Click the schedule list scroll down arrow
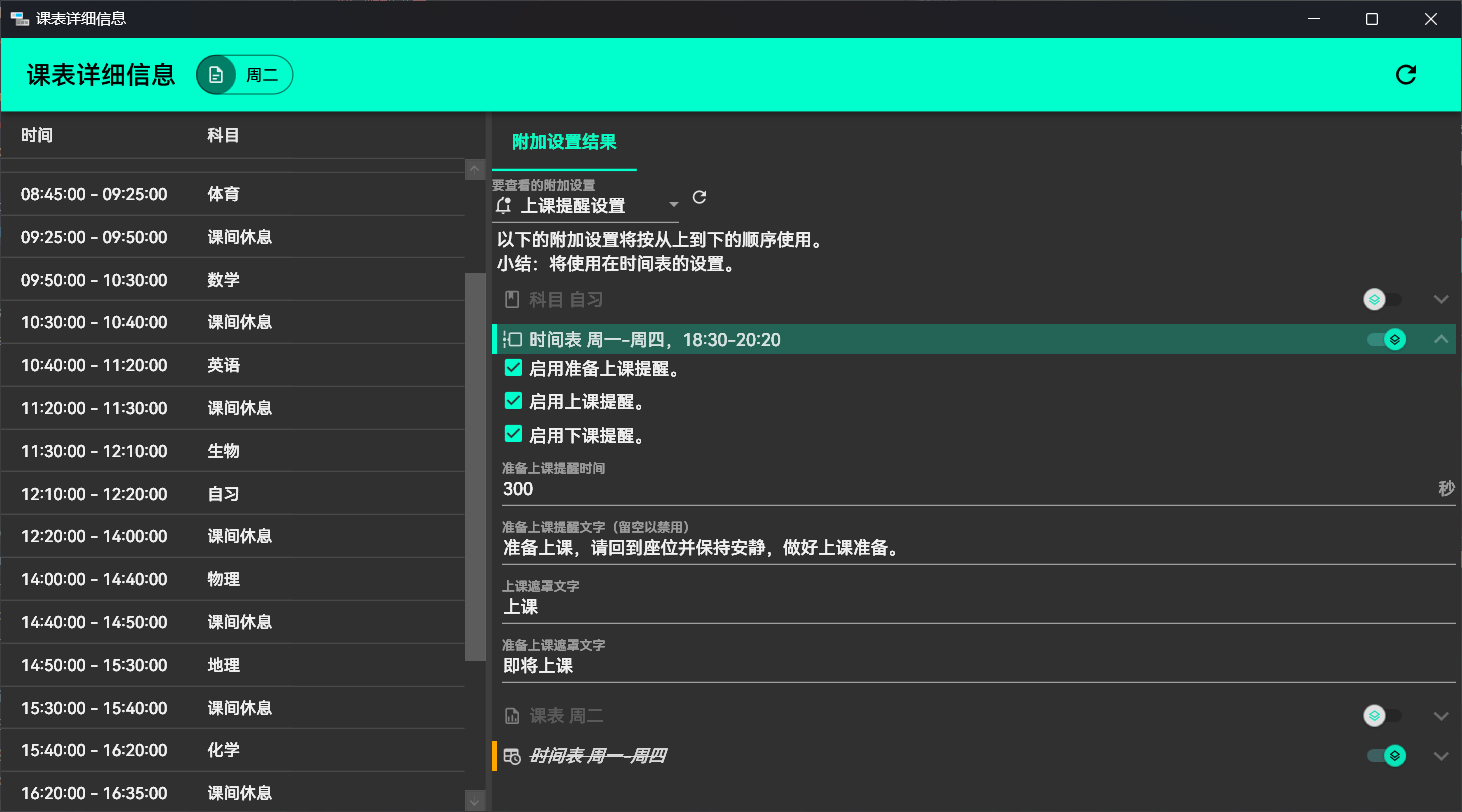 click(475, 800)
